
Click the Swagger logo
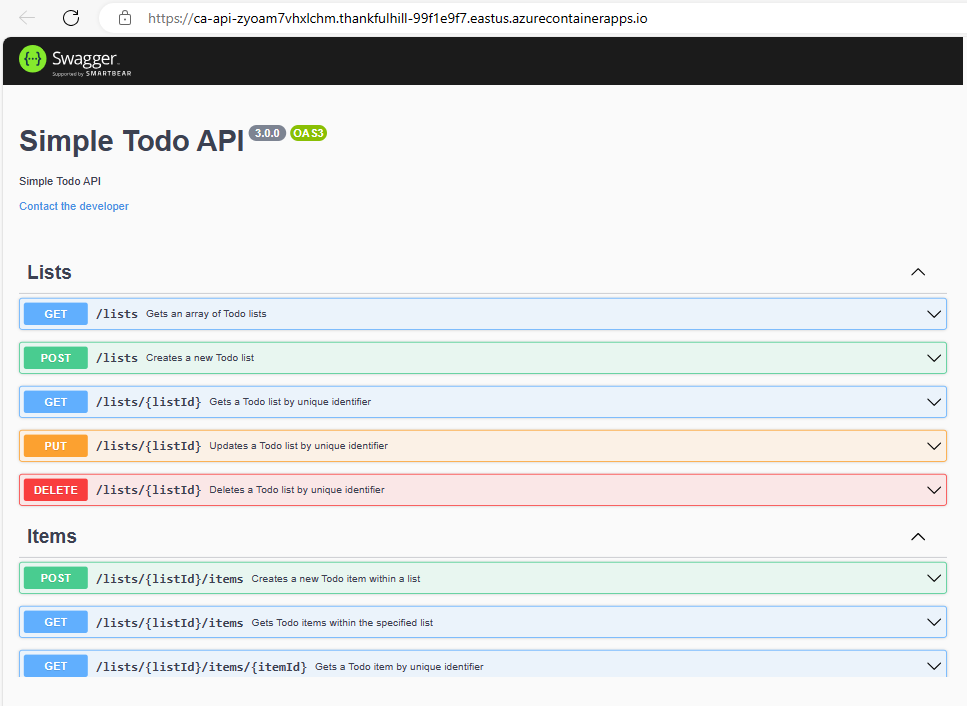(x=75, y=60)
